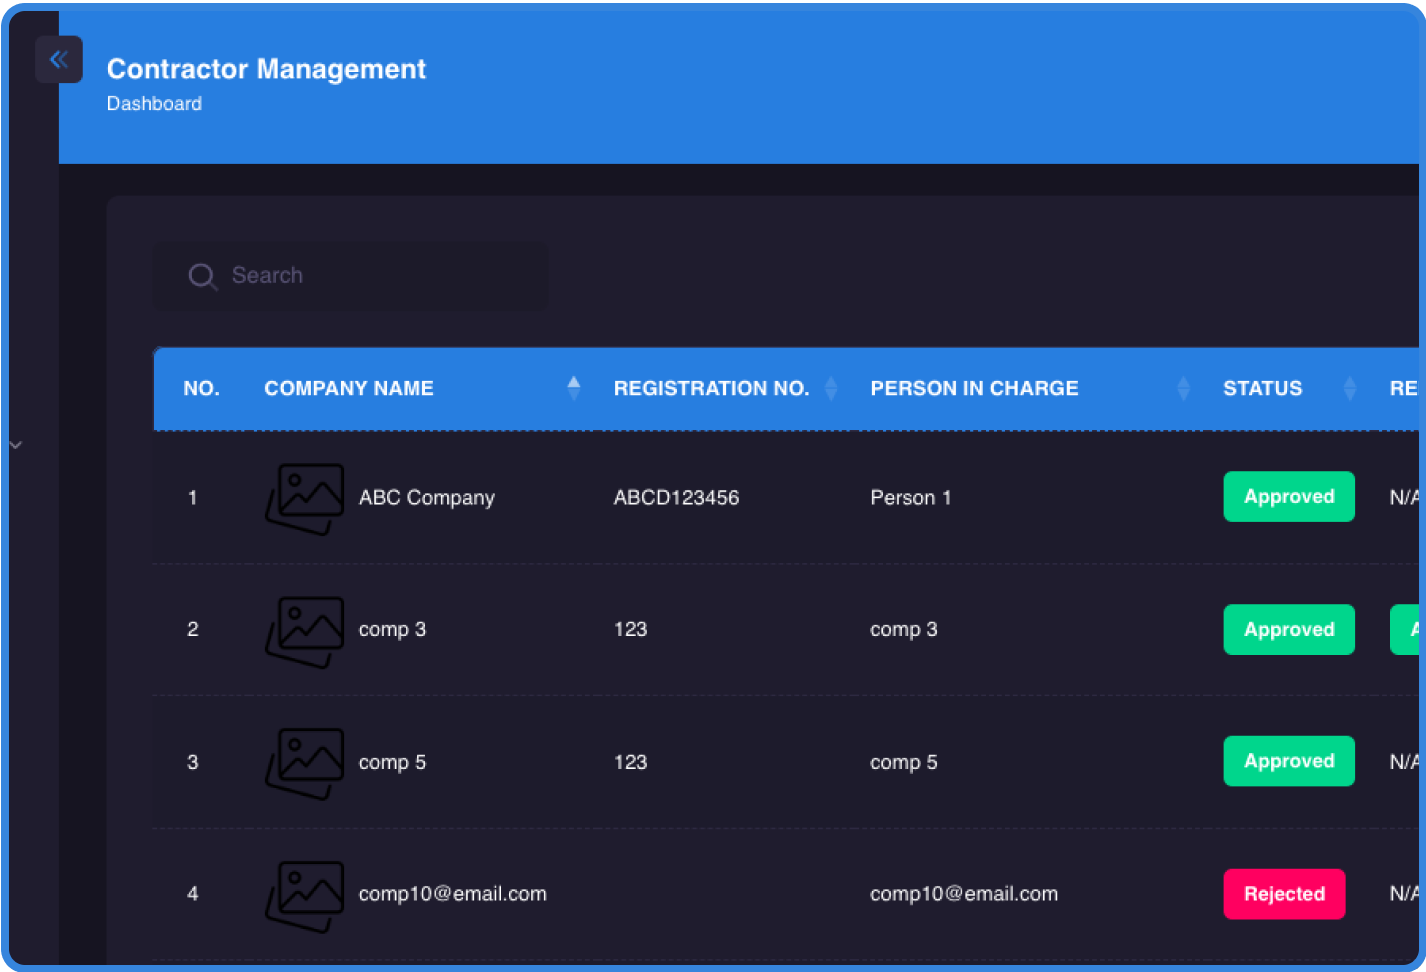This screenshot has height=972, width=1426.
Task: Collapse the sidebar using the double-chevron icon
Action: point(59,59)
